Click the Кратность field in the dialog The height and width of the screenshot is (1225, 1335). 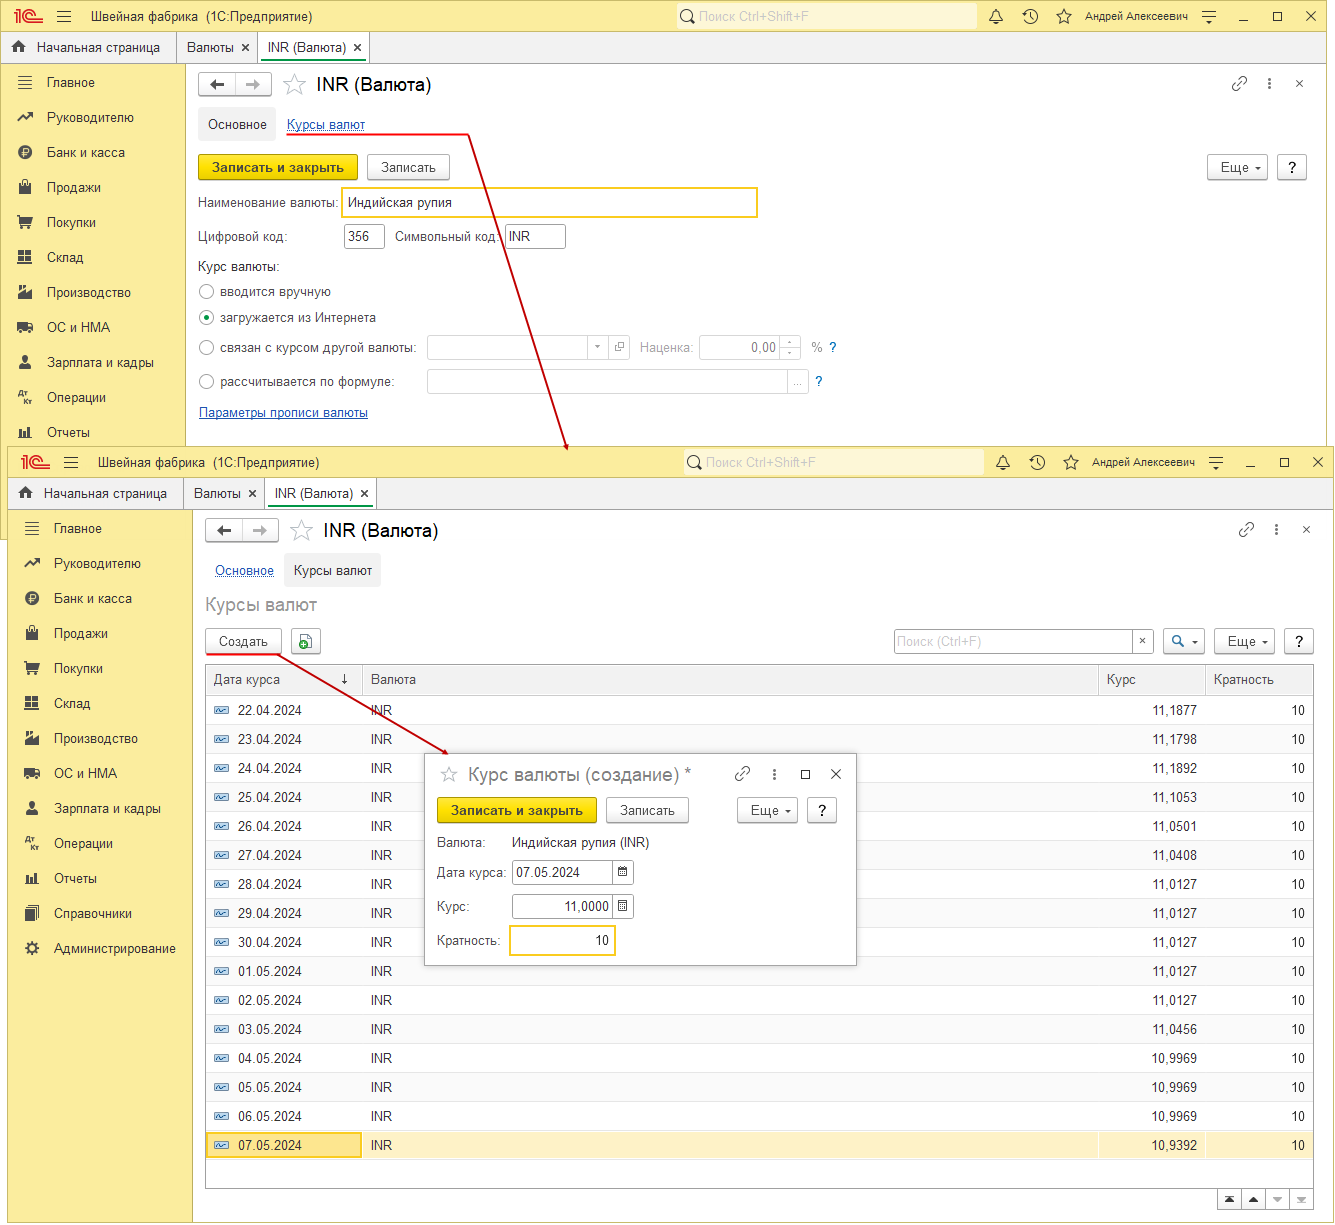562,940
